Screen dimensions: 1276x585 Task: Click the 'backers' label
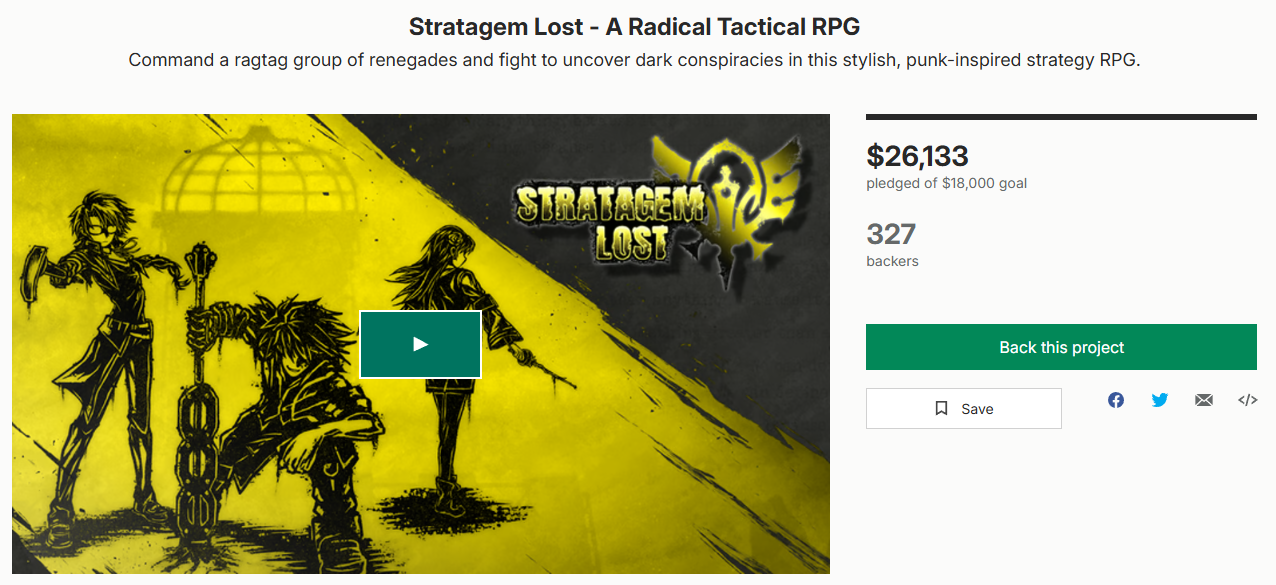[x=892, y=261]
